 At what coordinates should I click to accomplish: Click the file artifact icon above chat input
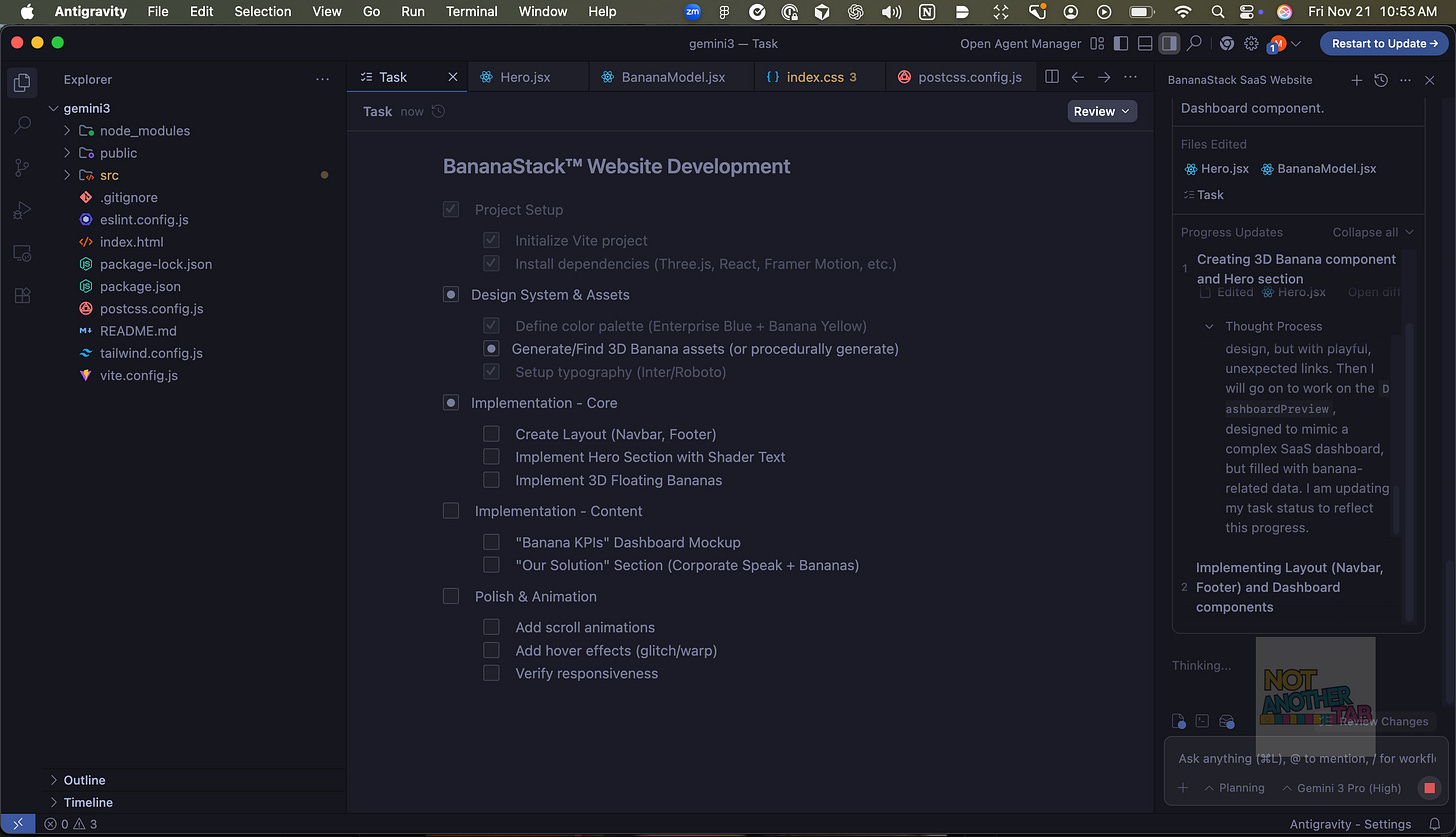[x=1180, y=721]
